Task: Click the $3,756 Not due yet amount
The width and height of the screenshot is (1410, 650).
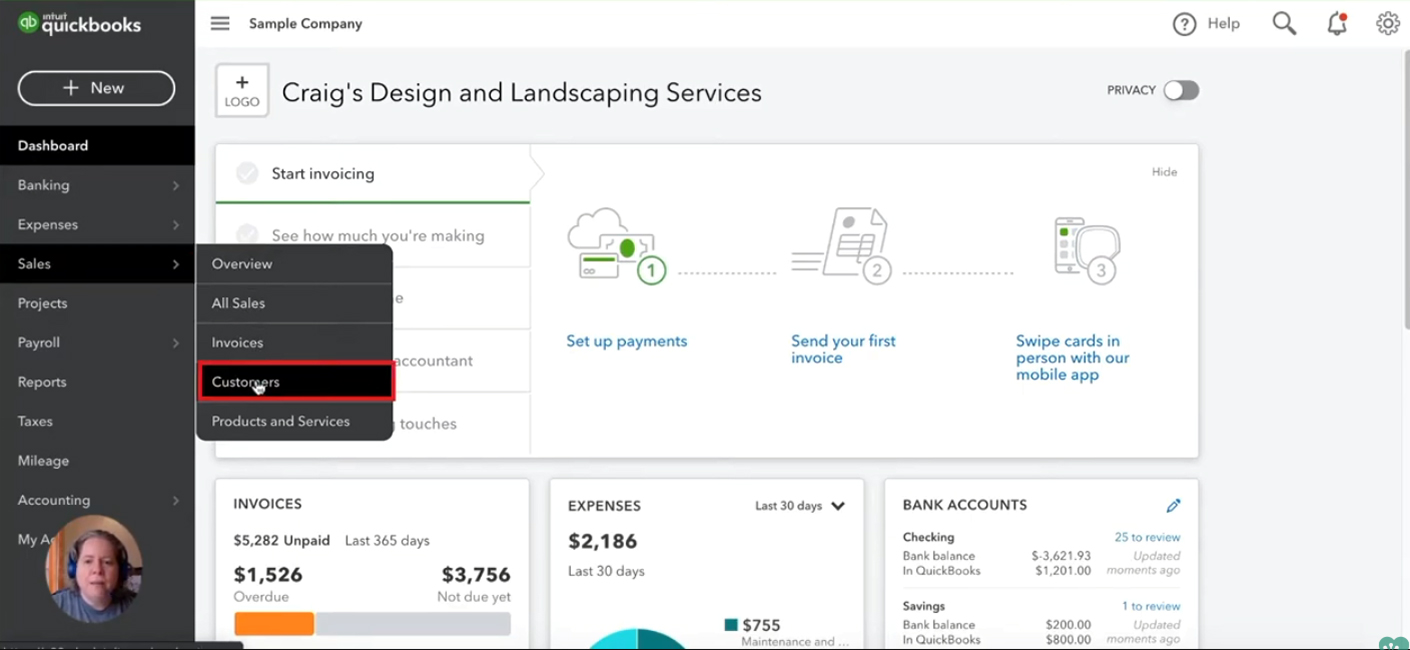Action: [475, 575]
